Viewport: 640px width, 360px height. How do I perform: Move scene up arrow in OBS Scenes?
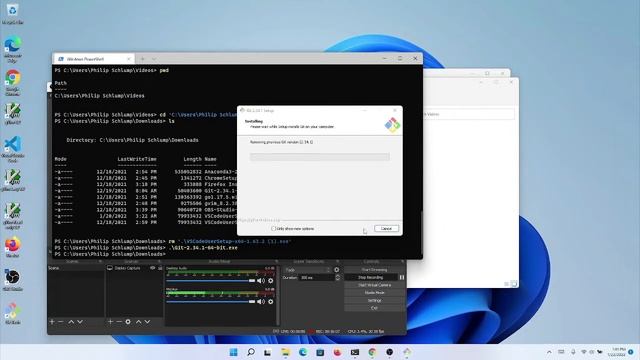click(x=71, y=322)
